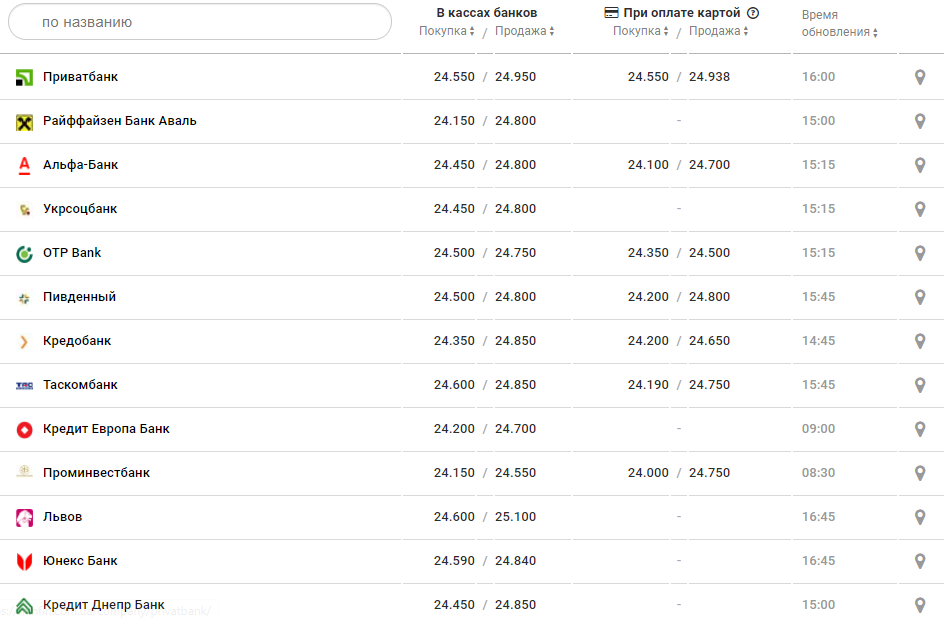Click the Таскомбанк logo icon
This screenshot has height=618, width=944.
pos(25,386)
